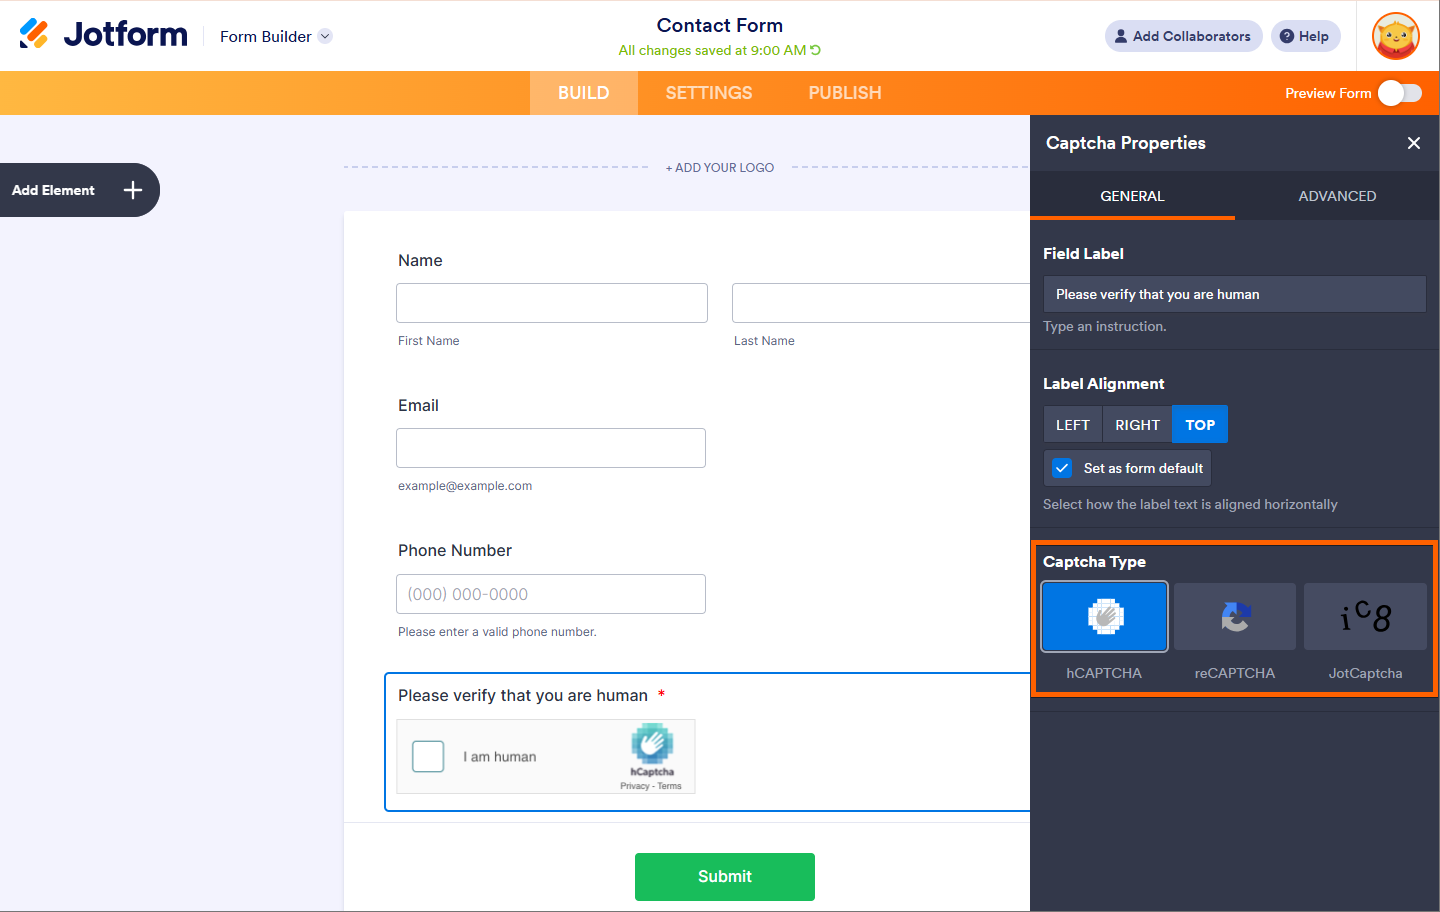Switch to the SETTINGS tab
The width and height of the screenshot is (1440, 912).
709,93
